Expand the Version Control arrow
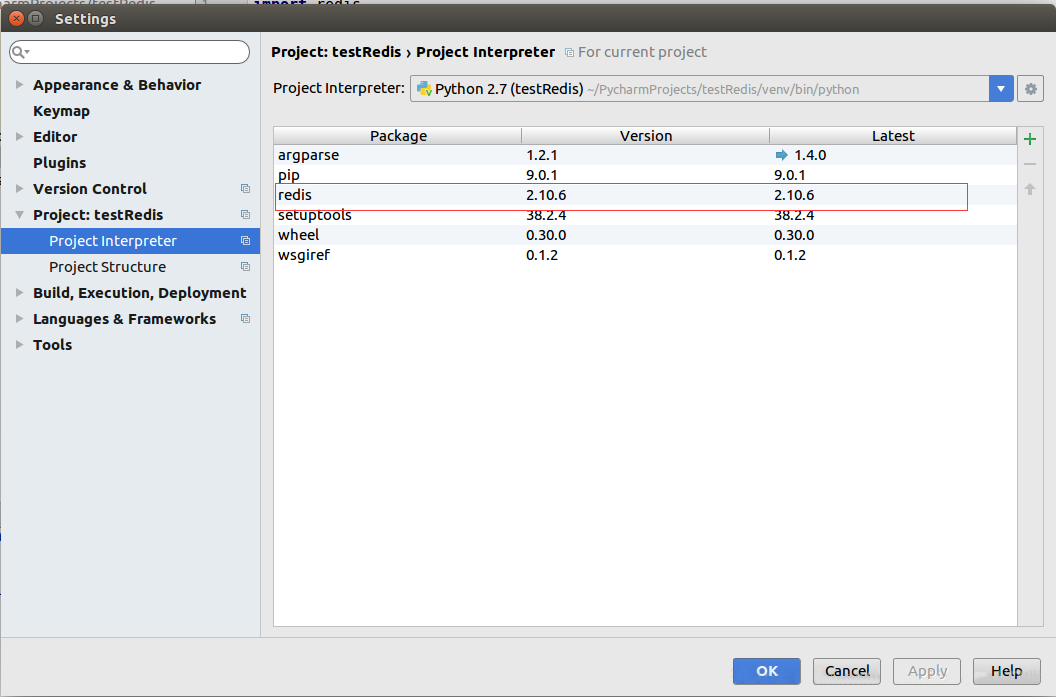Viewport: 1056px width, 697px height. [20, 189]
